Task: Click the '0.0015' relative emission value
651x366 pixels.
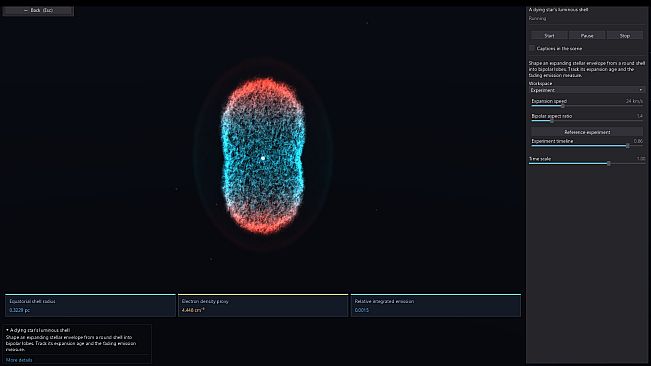Action: [x=362, y=310]
